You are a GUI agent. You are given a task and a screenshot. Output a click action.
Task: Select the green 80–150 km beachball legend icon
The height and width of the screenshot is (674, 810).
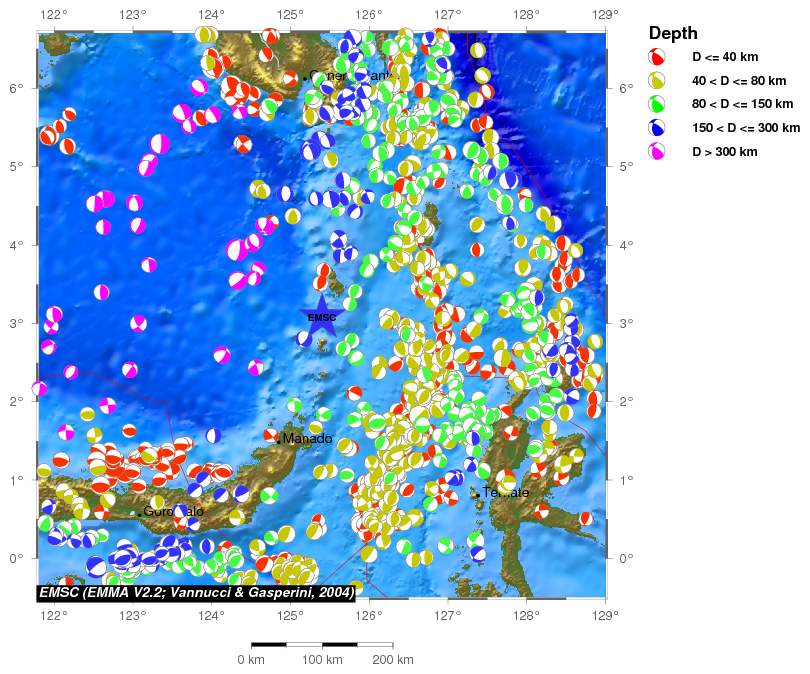pyautogui.click(x=656, y=104)
